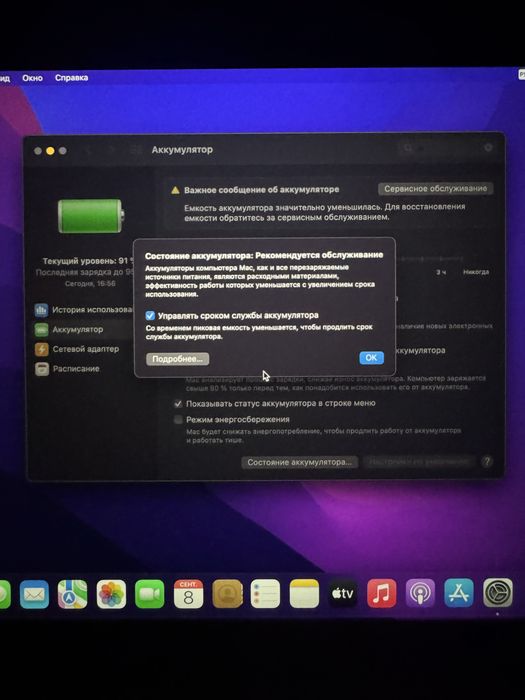Open System Preferences from the Dock
Image resolution: width=525 pixels, height=700 pixels.
tap(497, 593)
